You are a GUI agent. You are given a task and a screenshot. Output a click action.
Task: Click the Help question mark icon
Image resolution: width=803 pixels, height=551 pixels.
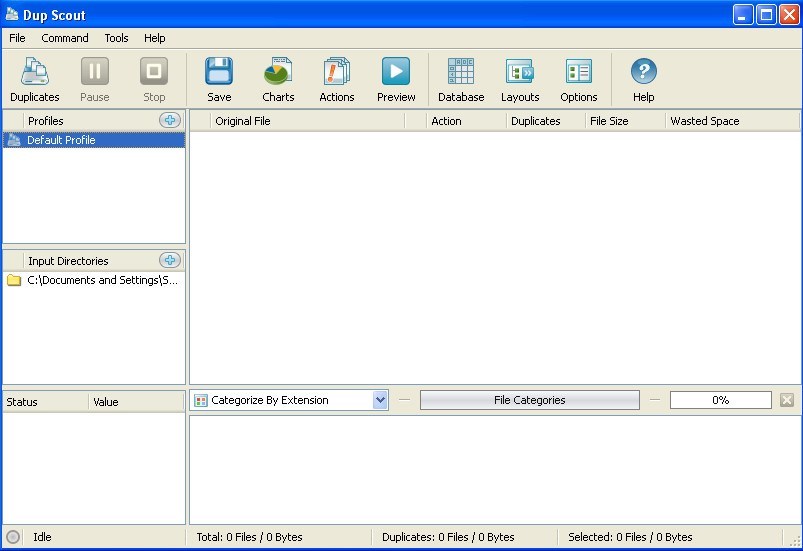click(644, 72)
